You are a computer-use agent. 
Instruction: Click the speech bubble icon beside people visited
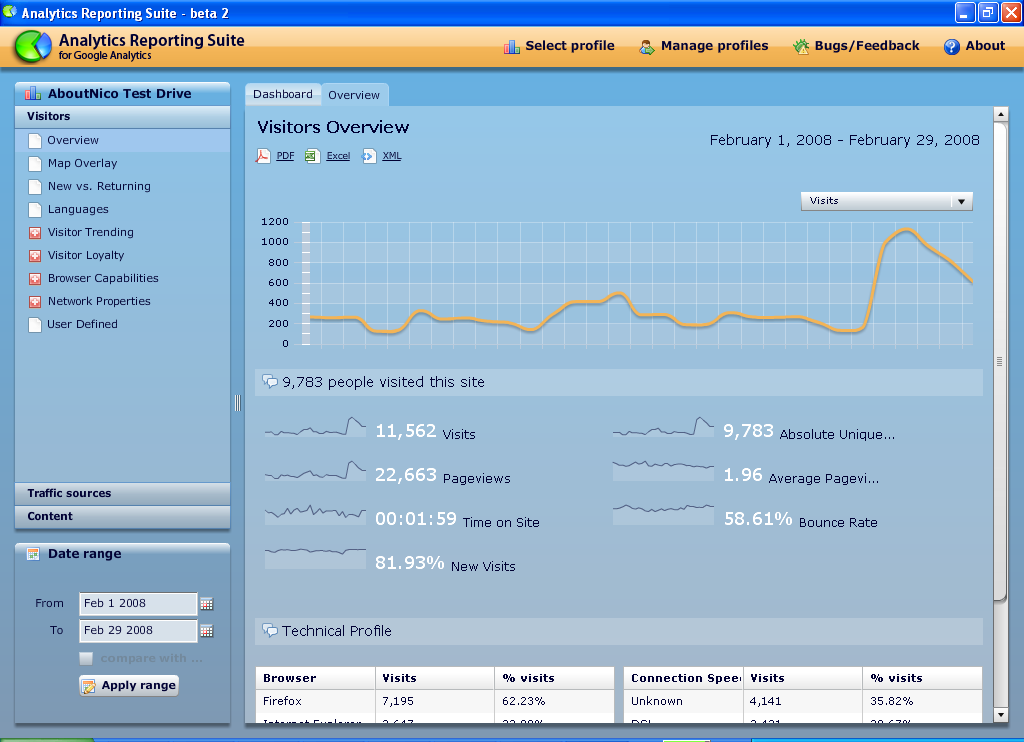[270, 381]
